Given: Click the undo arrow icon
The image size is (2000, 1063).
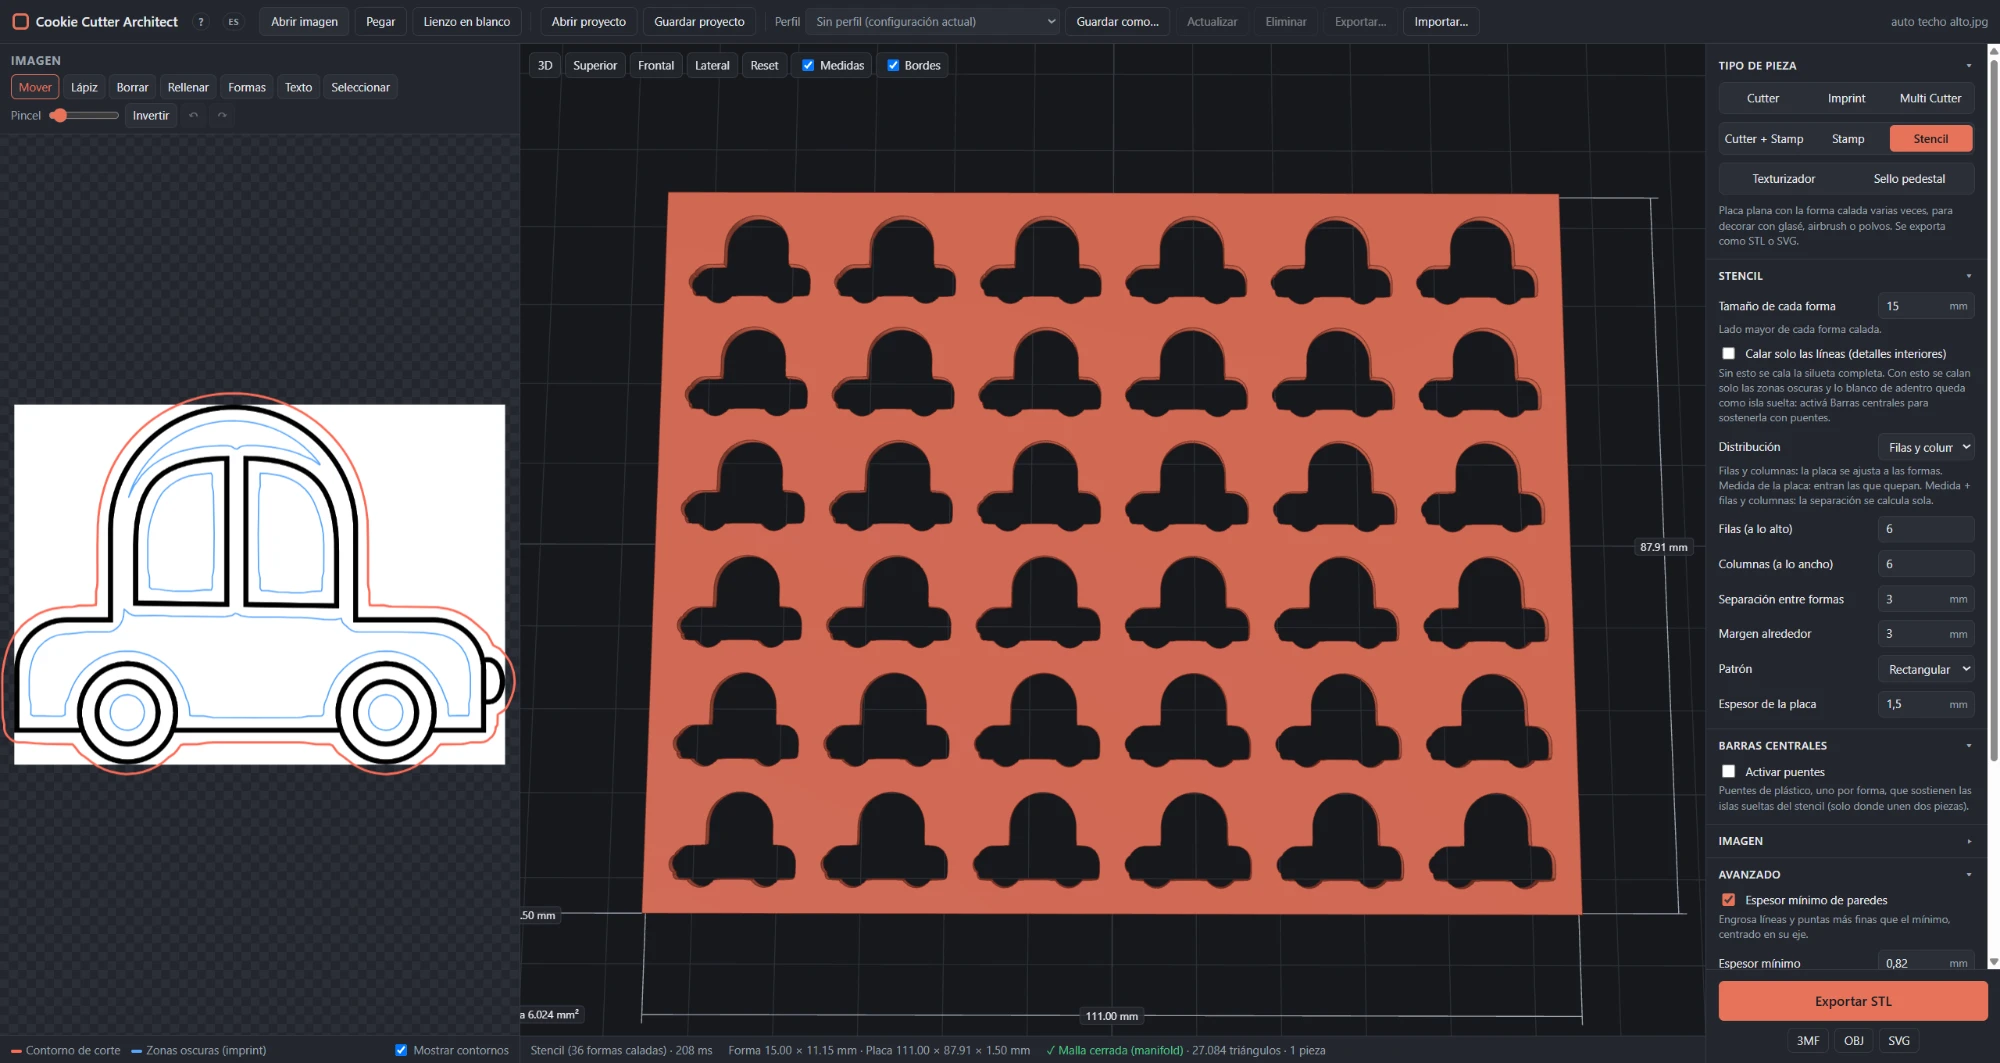Looking at the screenshot, I should point(194,116).
